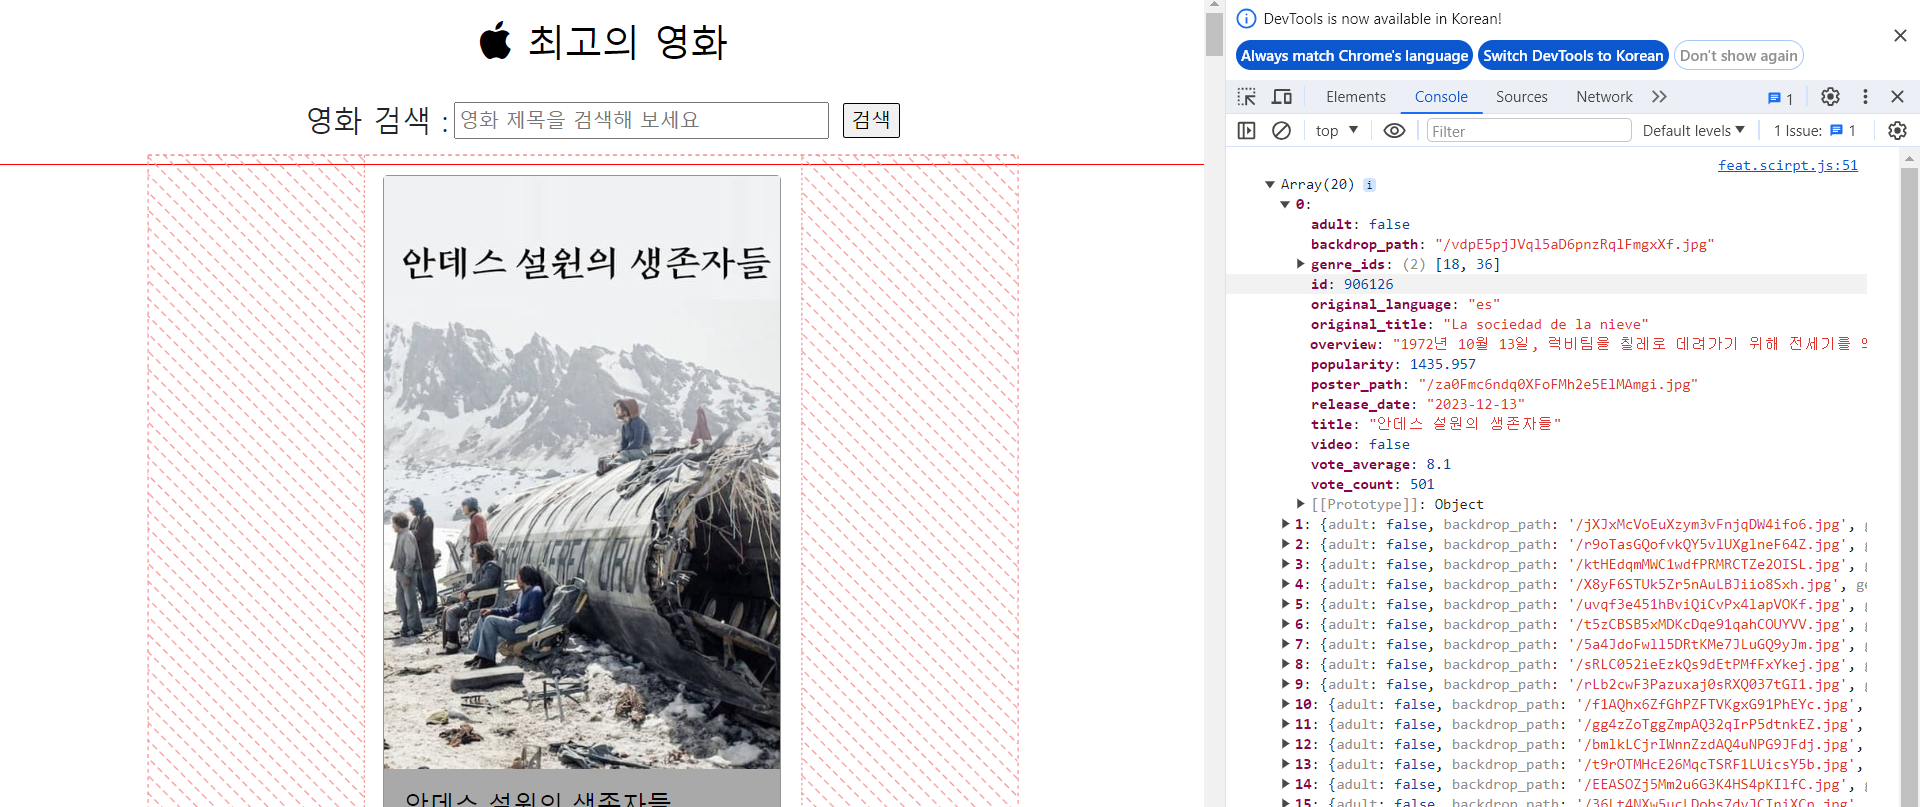1920x807 pixels.
Task: Create live expression with eye icon
Action: tap(1394, 131)
